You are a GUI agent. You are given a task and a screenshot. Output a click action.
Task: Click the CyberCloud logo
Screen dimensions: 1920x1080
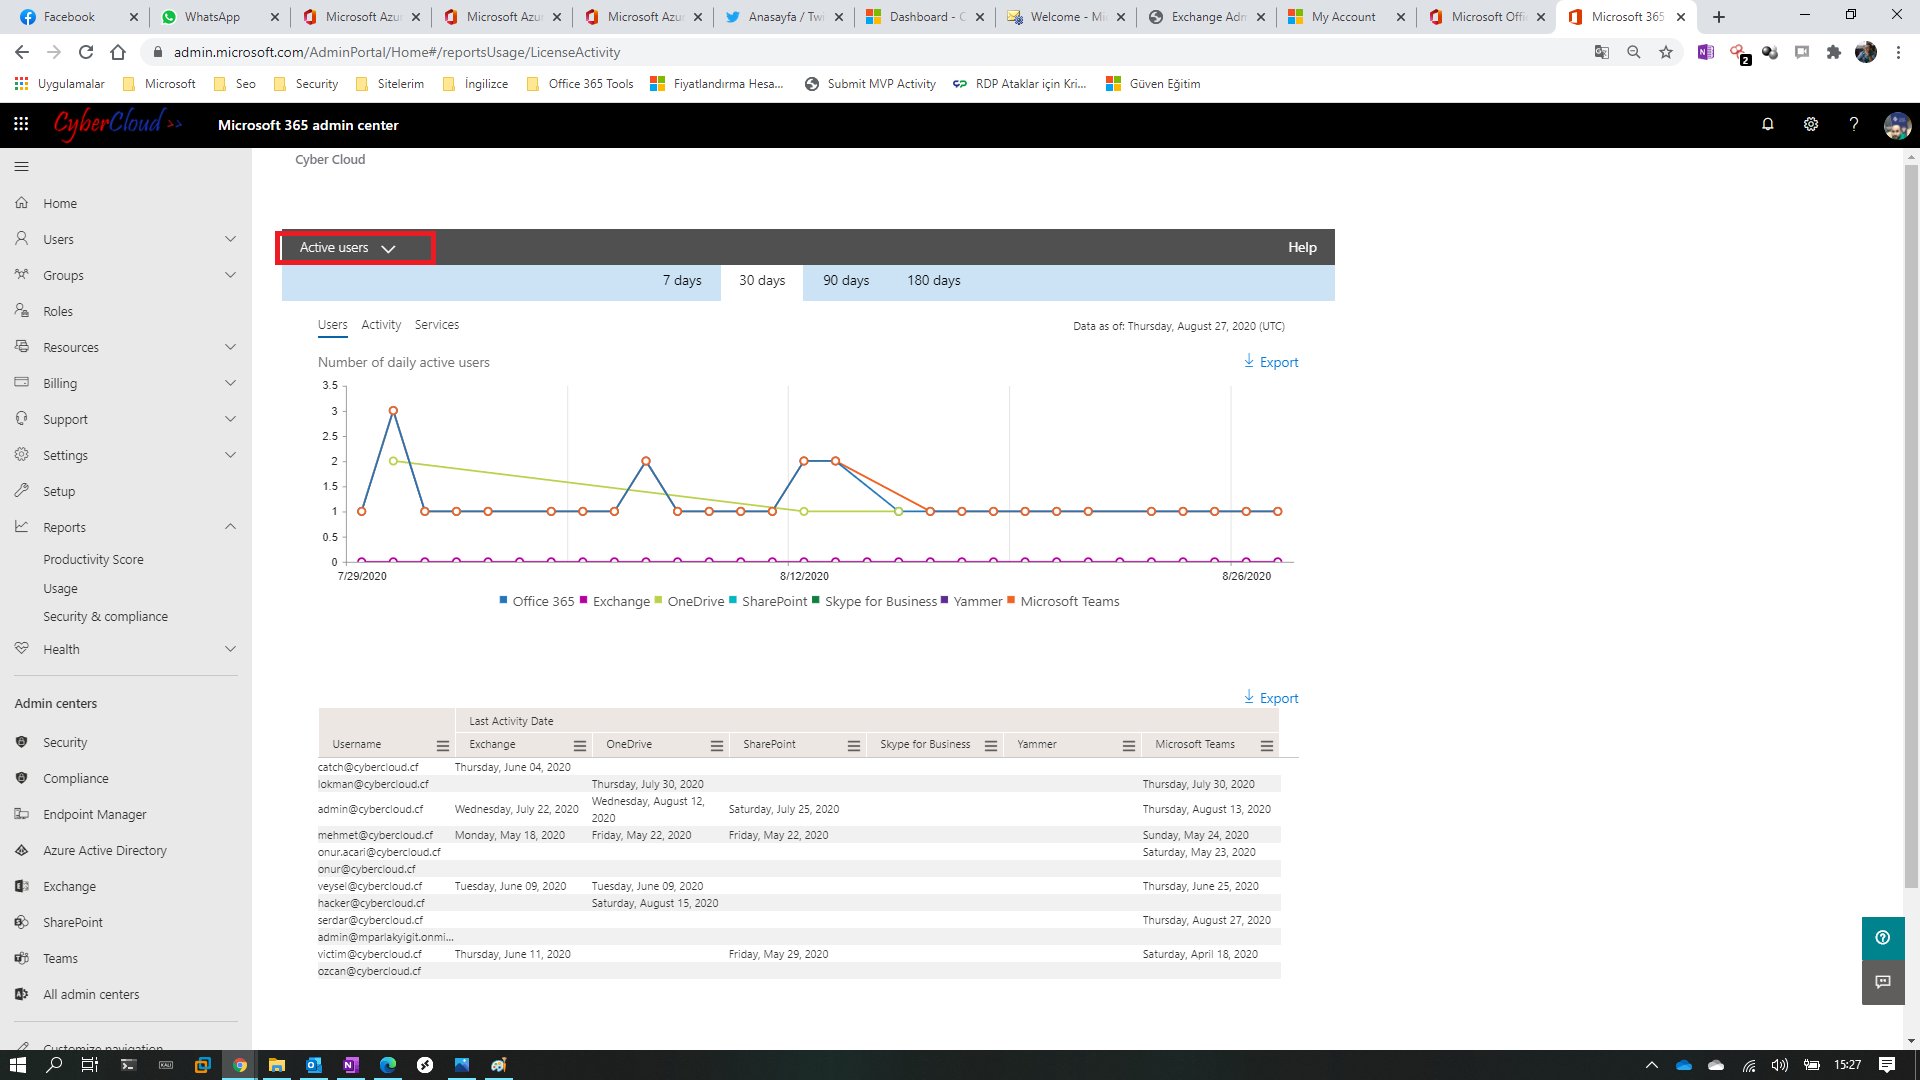[x=117, y=124]
